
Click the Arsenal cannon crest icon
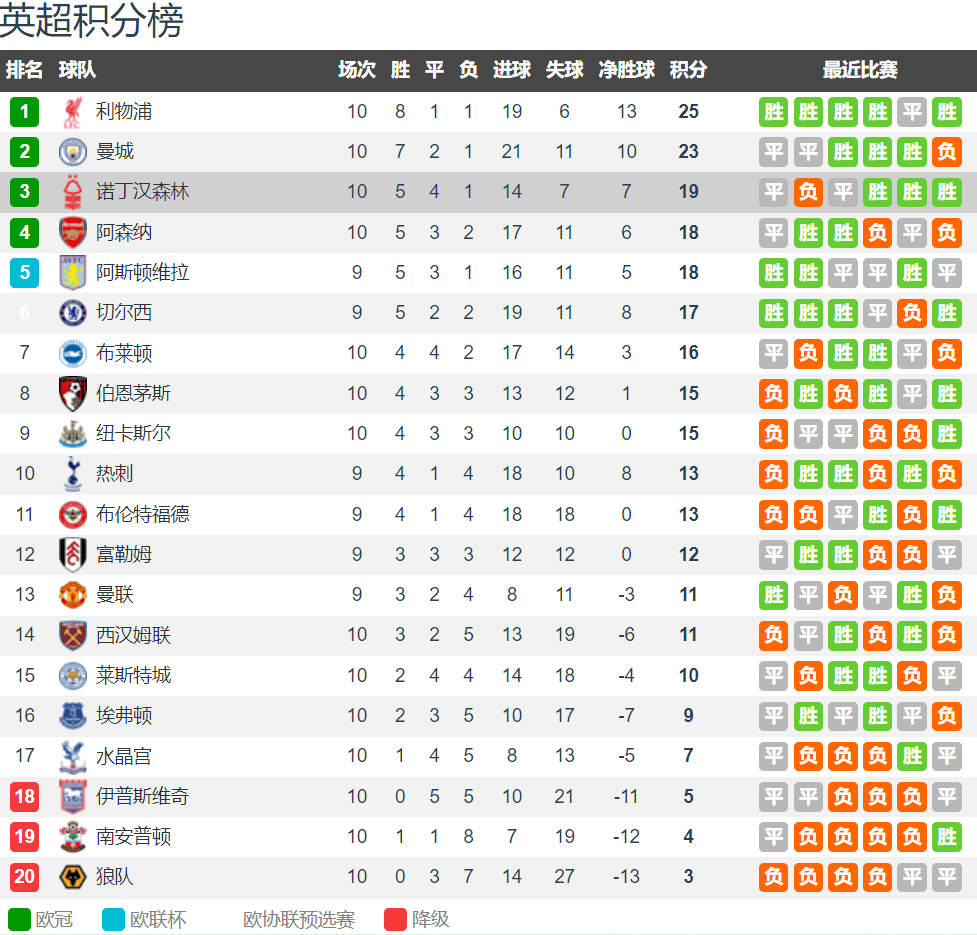point(73,232)
